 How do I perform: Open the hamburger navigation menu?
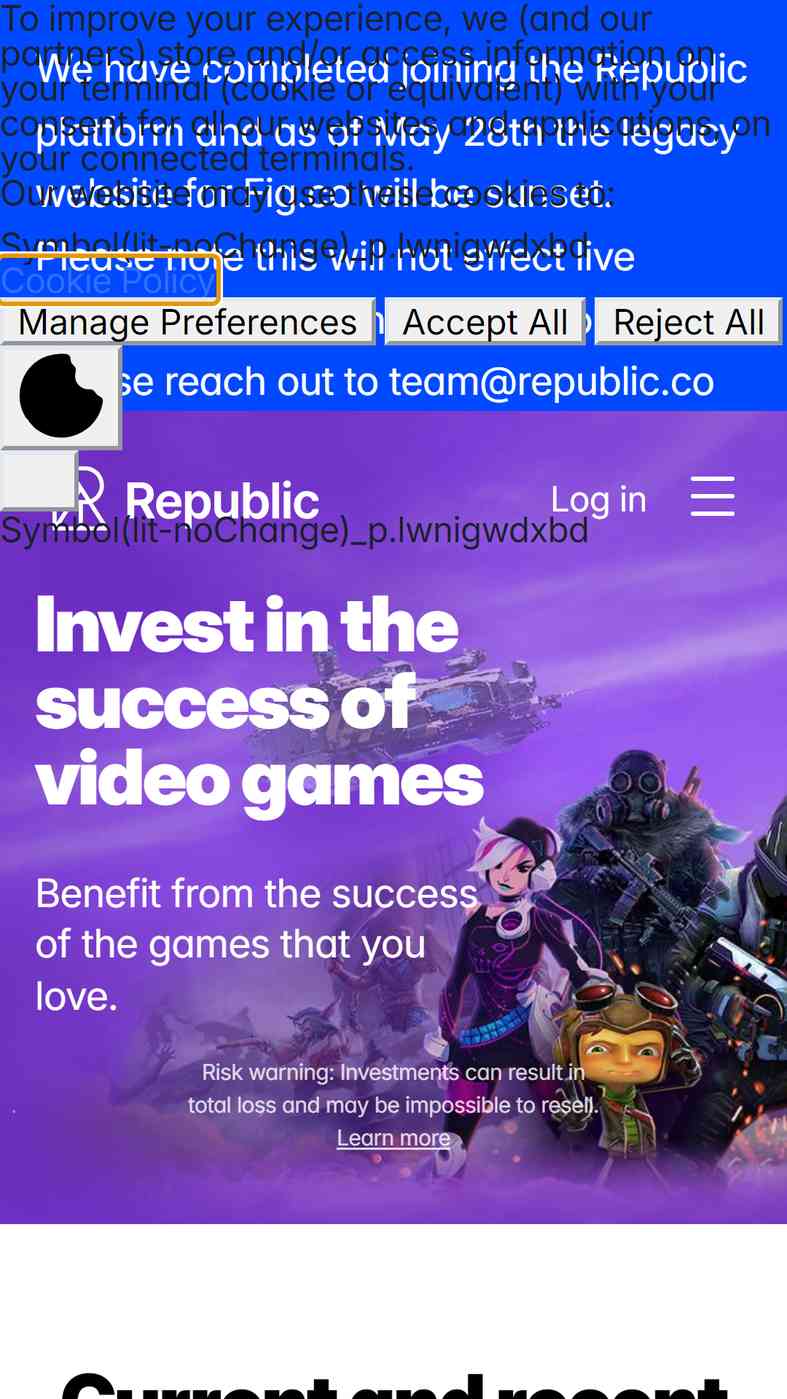712,497
